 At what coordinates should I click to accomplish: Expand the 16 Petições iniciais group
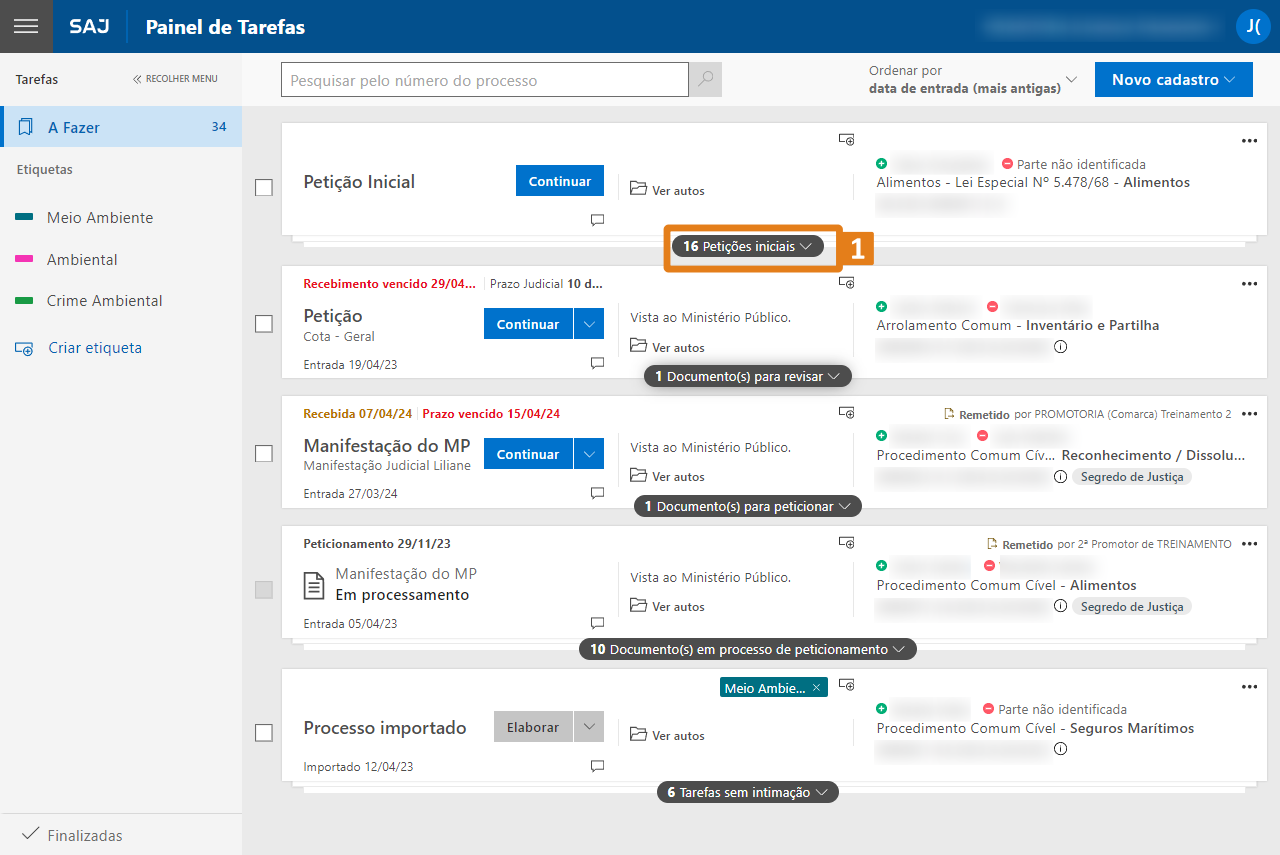pyautogui.click(x=747, y=246)
